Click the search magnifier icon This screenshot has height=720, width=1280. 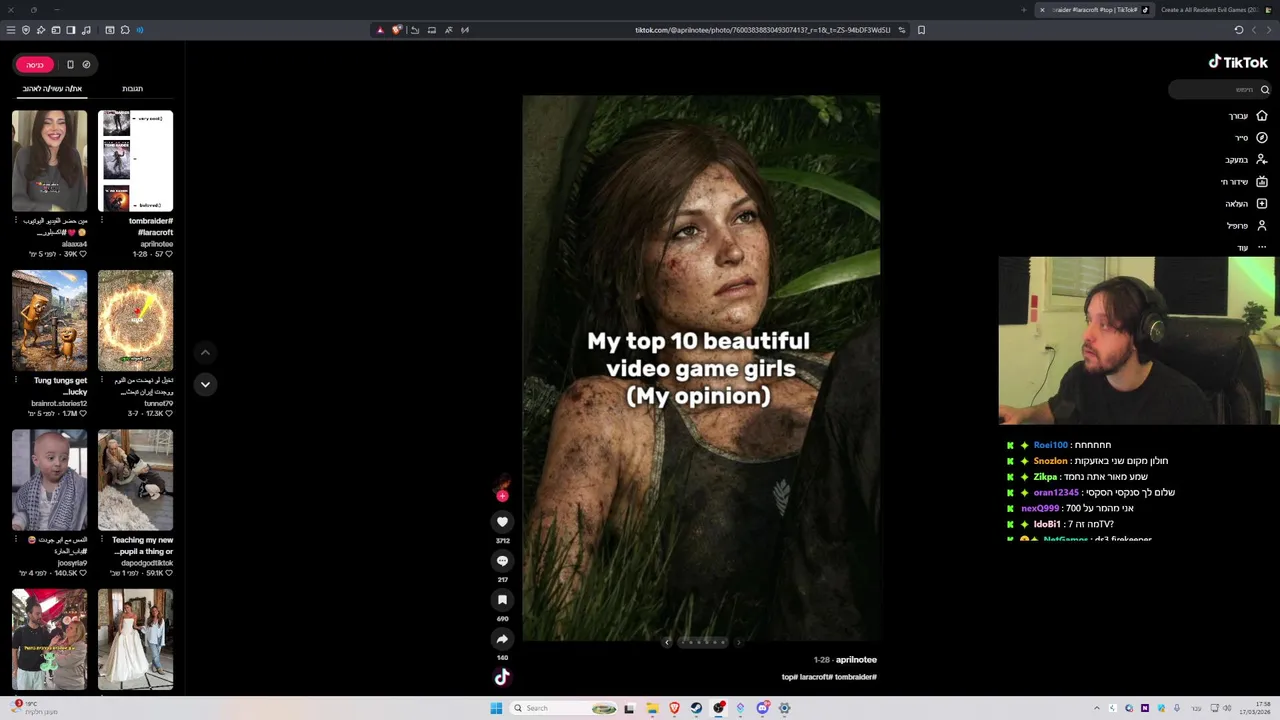pyautogui.click(x=1265, y=90)
